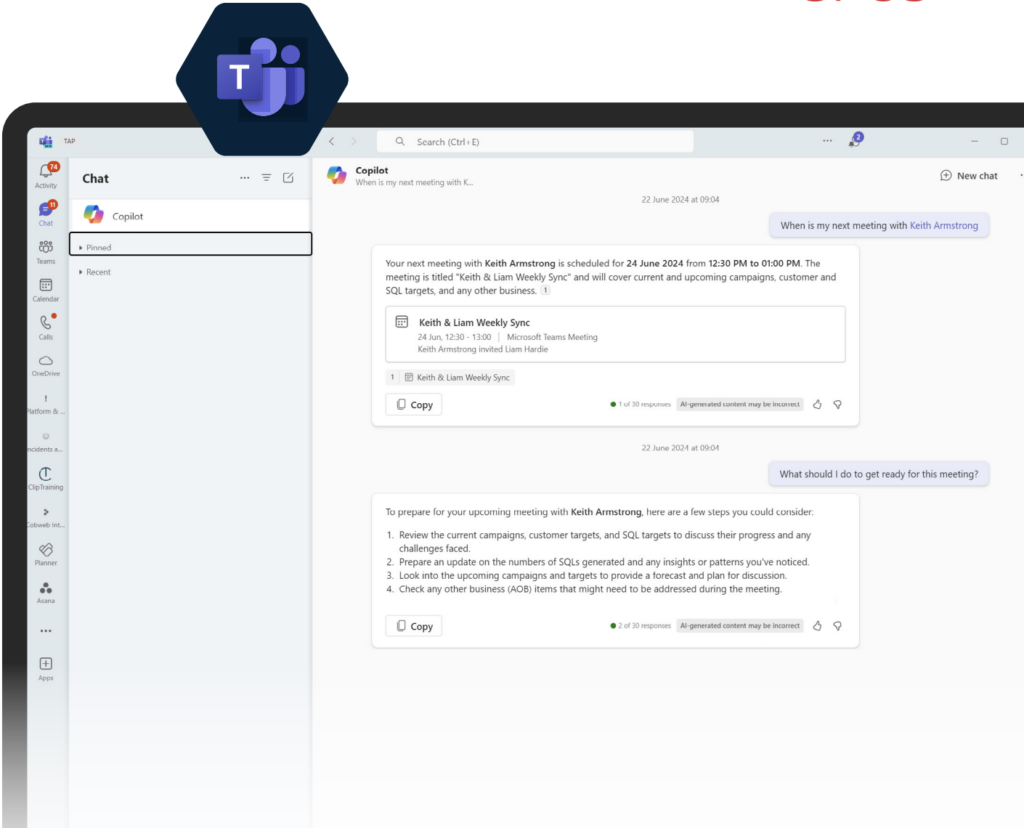Open Planner from the sidebar
Image resolution: width=1024 pixels, height=828 pixels.
46,554
